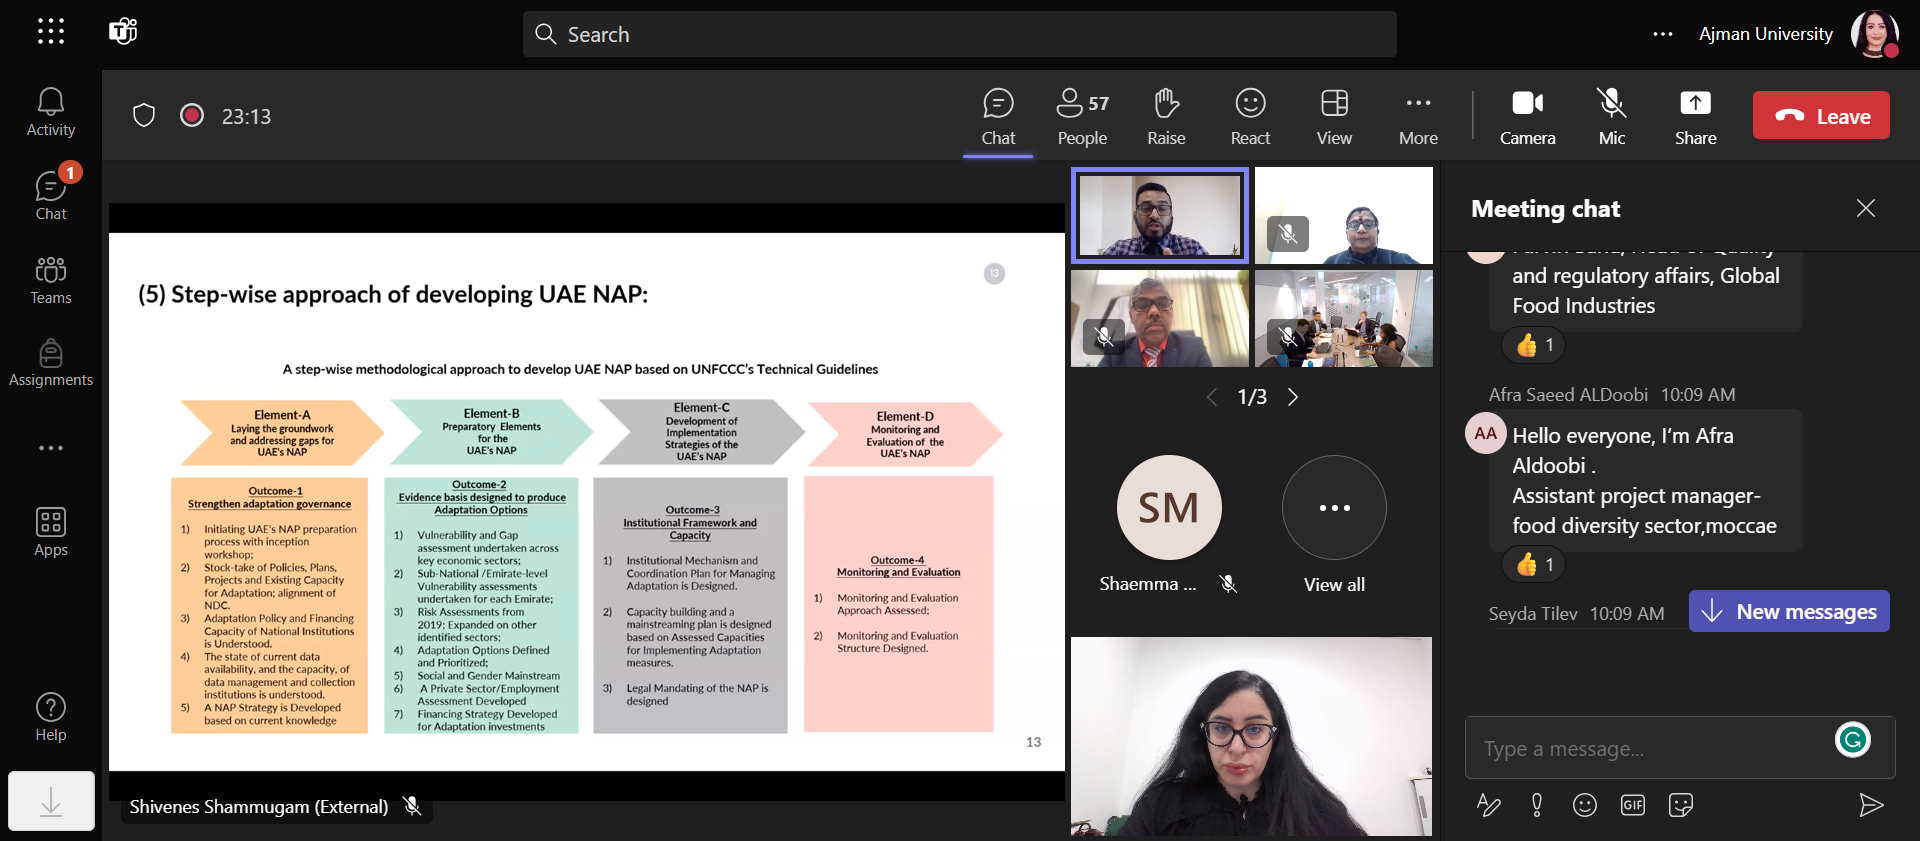Click the Share screen icon
Image resolution: width=1920 pixels, height=841 pixels.
pyautogui.click(x=1695, y=116)
